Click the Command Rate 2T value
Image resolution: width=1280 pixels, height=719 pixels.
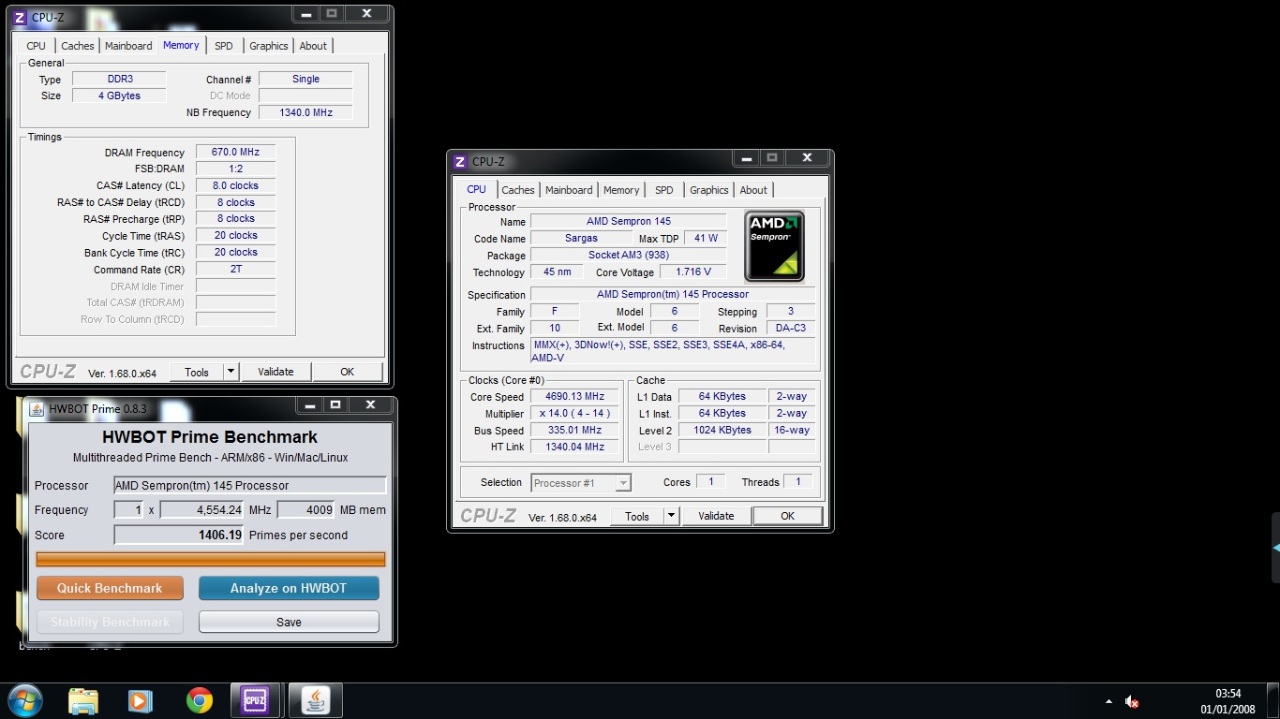tap(236, 269)
